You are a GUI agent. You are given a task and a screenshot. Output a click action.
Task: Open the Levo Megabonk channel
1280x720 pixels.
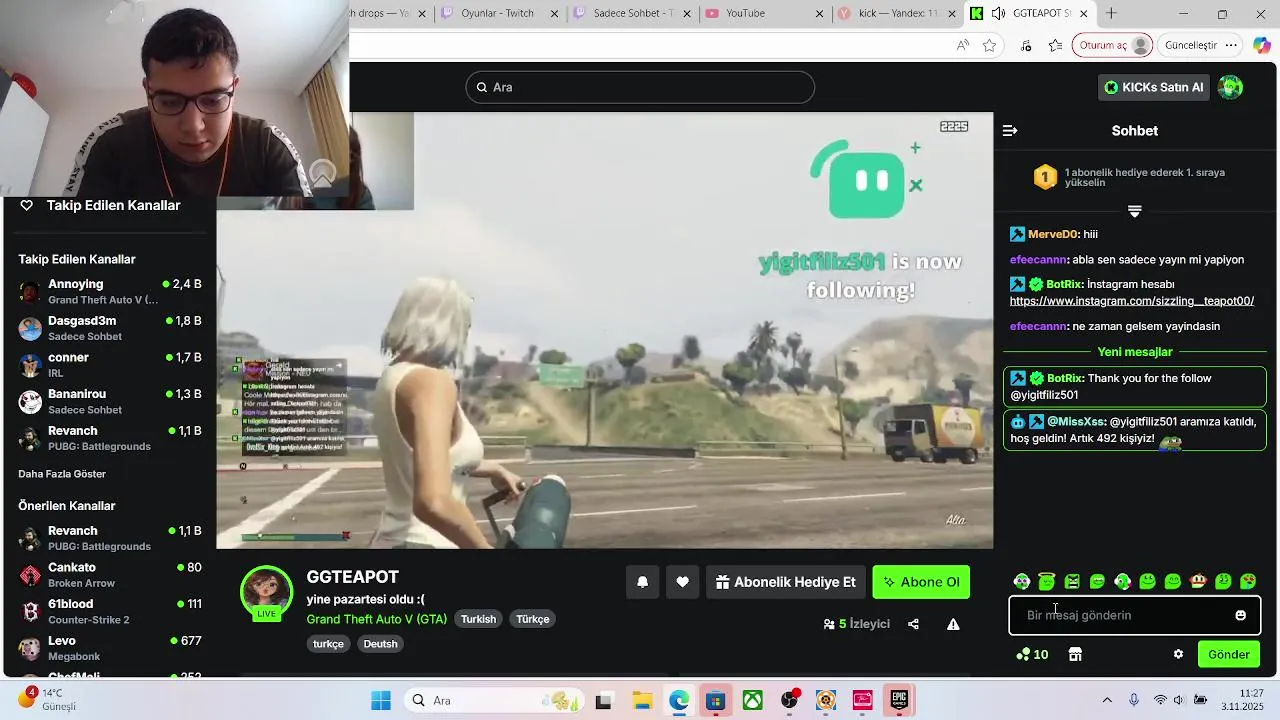tap(110, 648)
